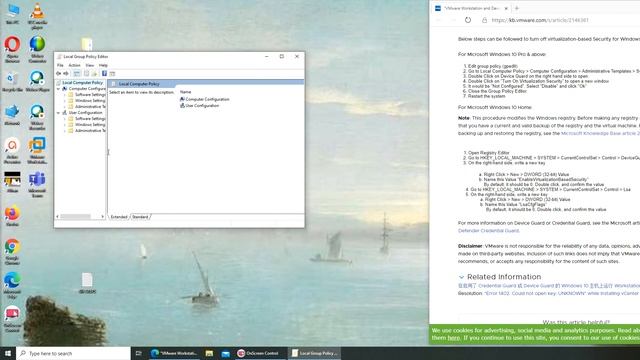Expand Software Settings under User Configuration
This screenshot has height=360, width=640.
tap(64, 119)
